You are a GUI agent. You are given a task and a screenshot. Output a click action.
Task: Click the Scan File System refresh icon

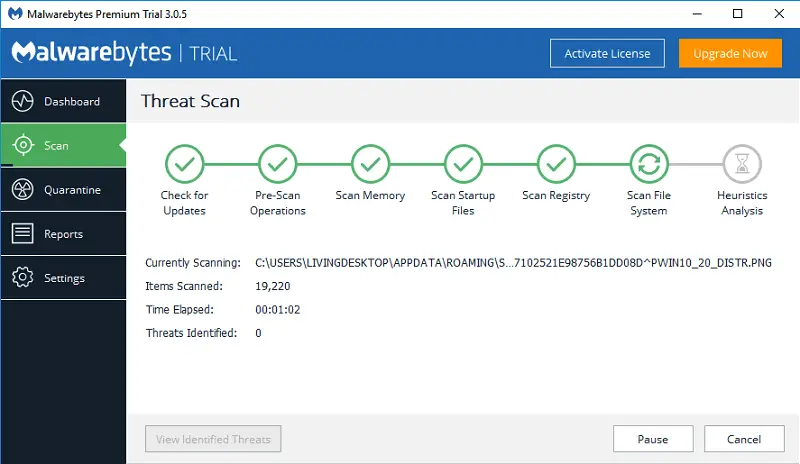(649, 164)
